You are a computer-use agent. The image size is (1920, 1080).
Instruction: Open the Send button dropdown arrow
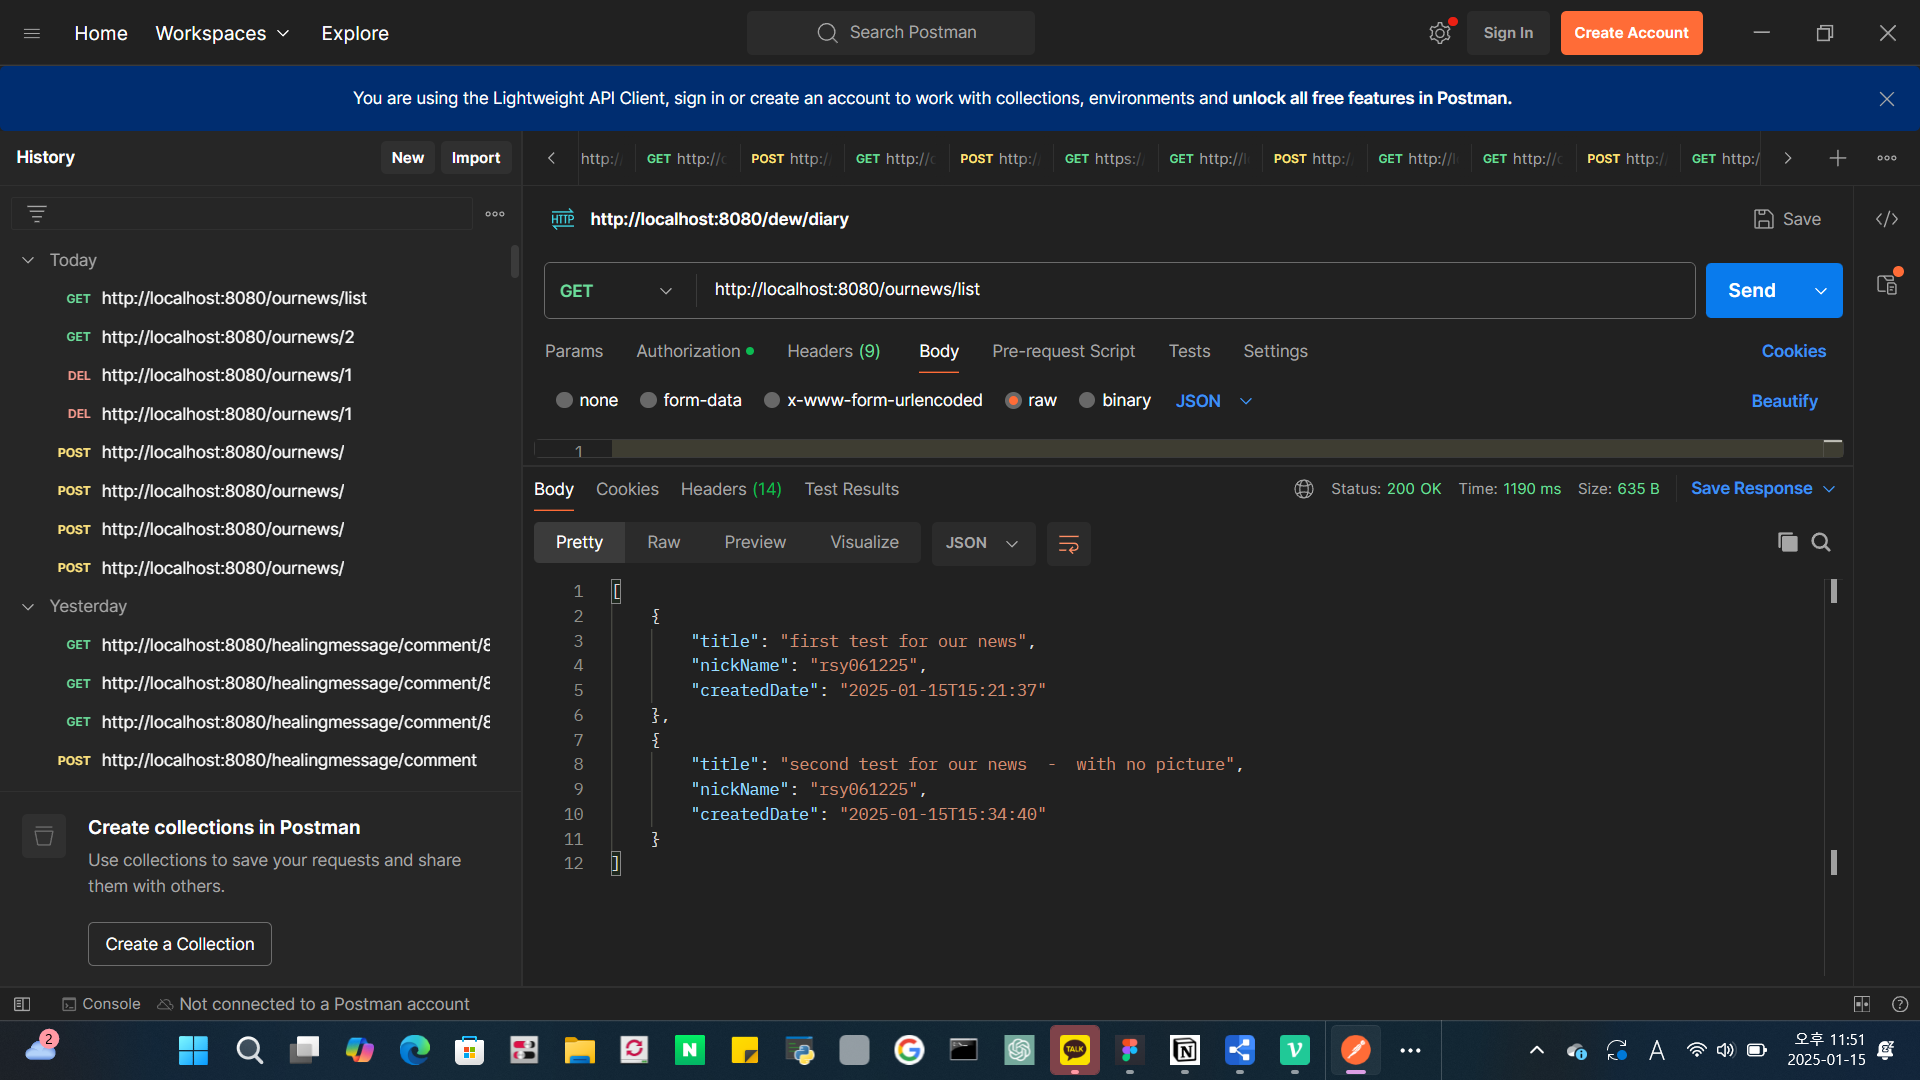[1821, 291]
